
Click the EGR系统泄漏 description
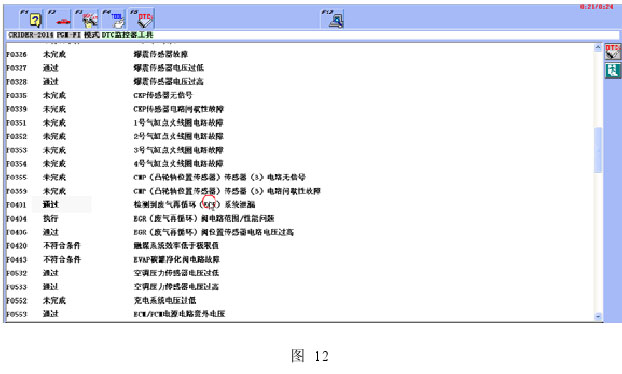pos(194,205)
